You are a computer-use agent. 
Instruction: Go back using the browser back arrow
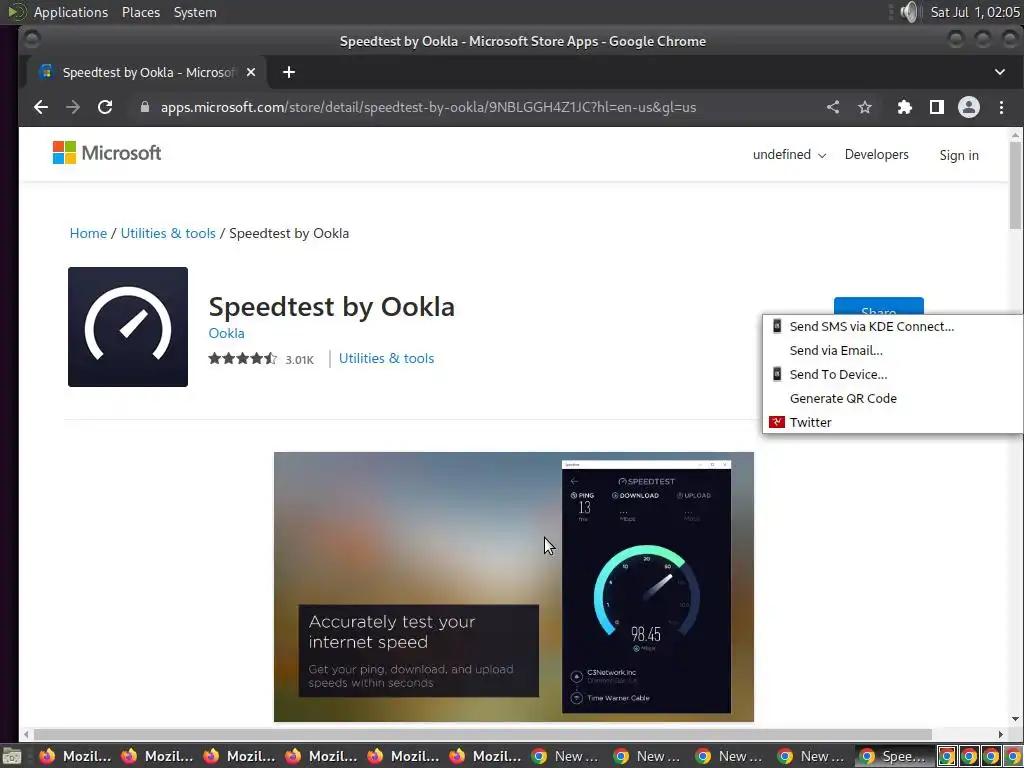[x=40, y=107]
